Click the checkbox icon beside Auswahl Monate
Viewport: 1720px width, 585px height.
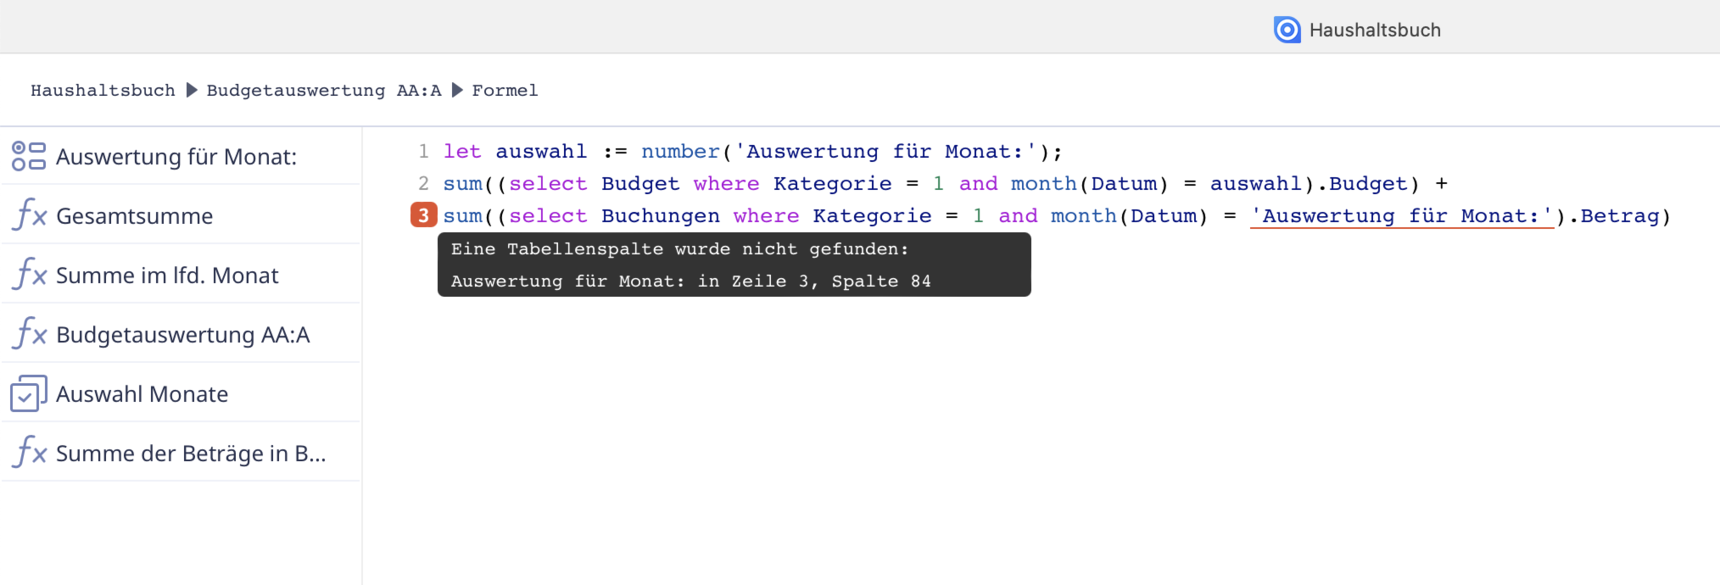[29, 393]
